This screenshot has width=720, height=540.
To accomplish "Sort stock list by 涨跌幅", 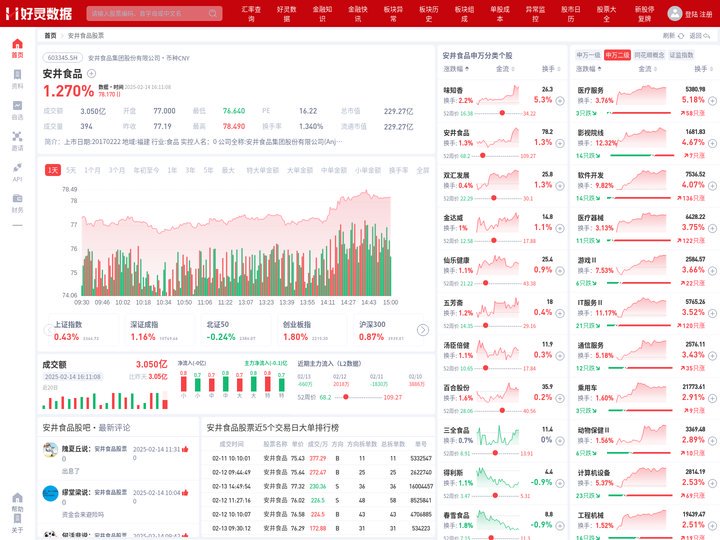I will pos(456,69).
